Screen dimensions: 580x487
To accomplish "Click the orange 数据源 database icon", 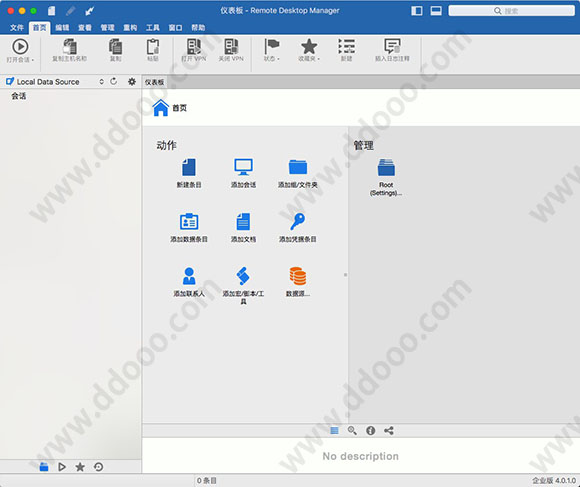I will click(x=298, y=276).
